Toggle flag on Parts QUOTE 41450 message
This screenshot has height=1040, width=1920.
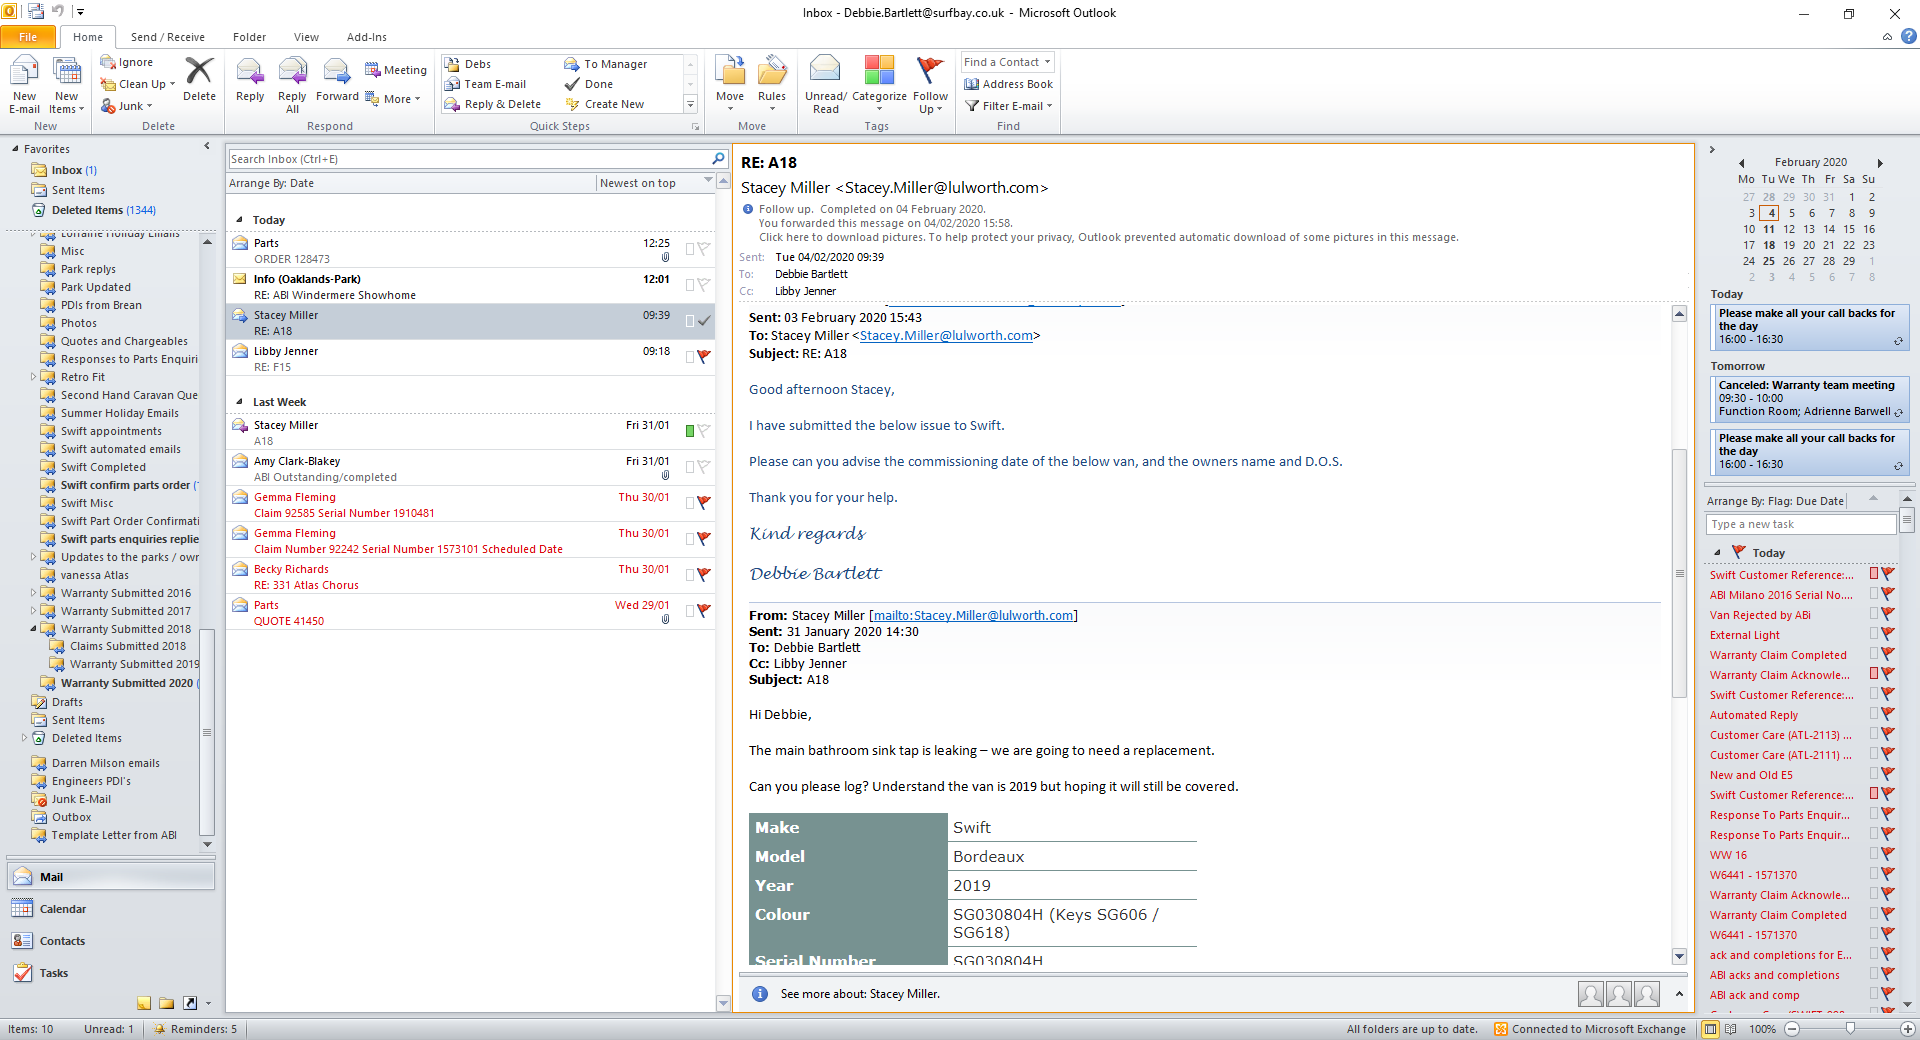click(x=704, y=610)
